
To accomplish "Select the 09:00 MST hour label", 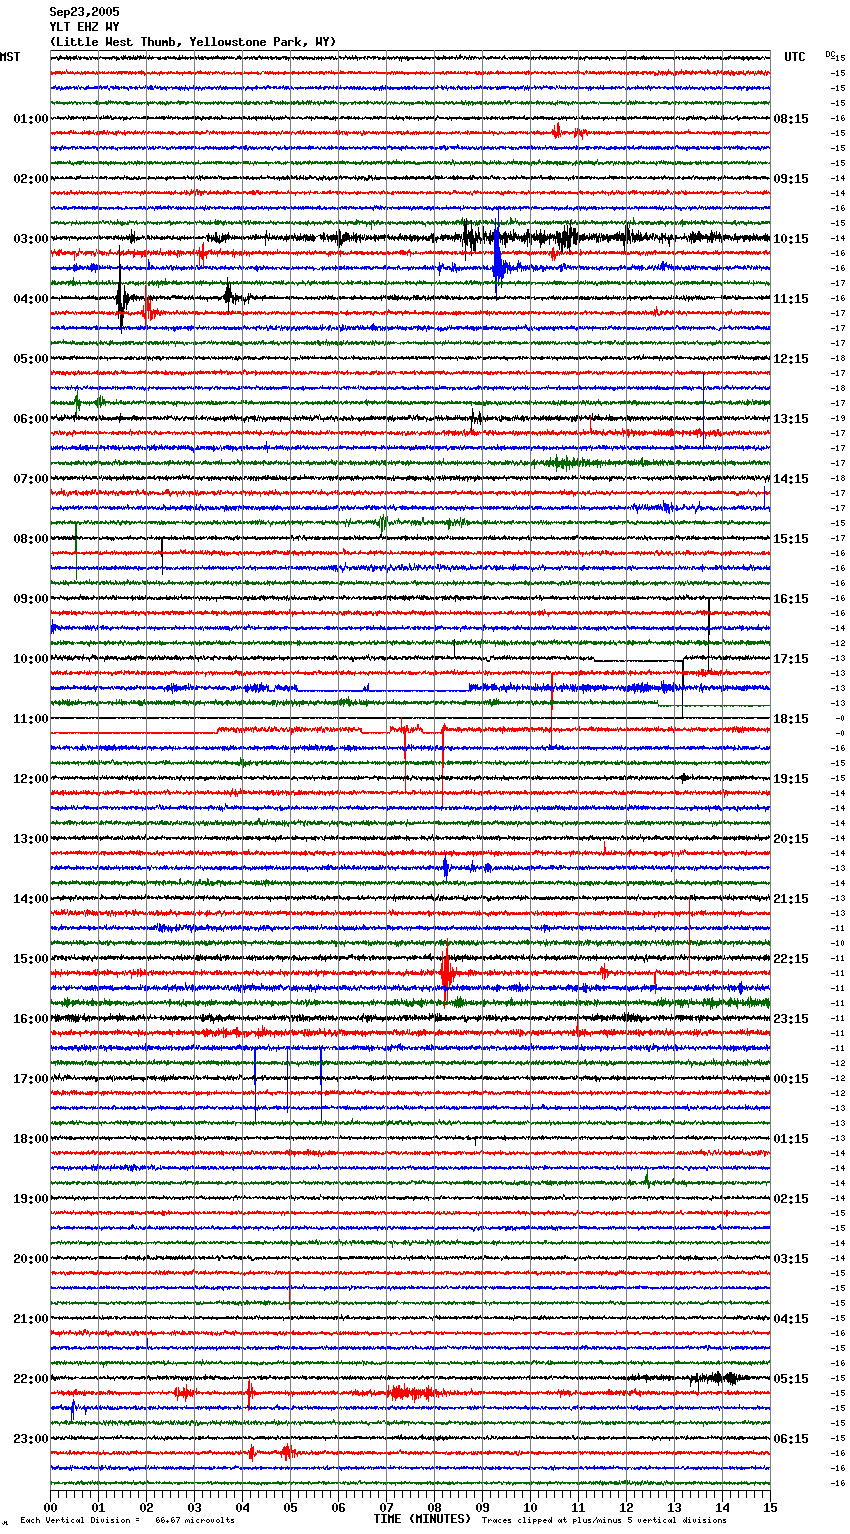I will pyautogui.click(x=31, y=599).
